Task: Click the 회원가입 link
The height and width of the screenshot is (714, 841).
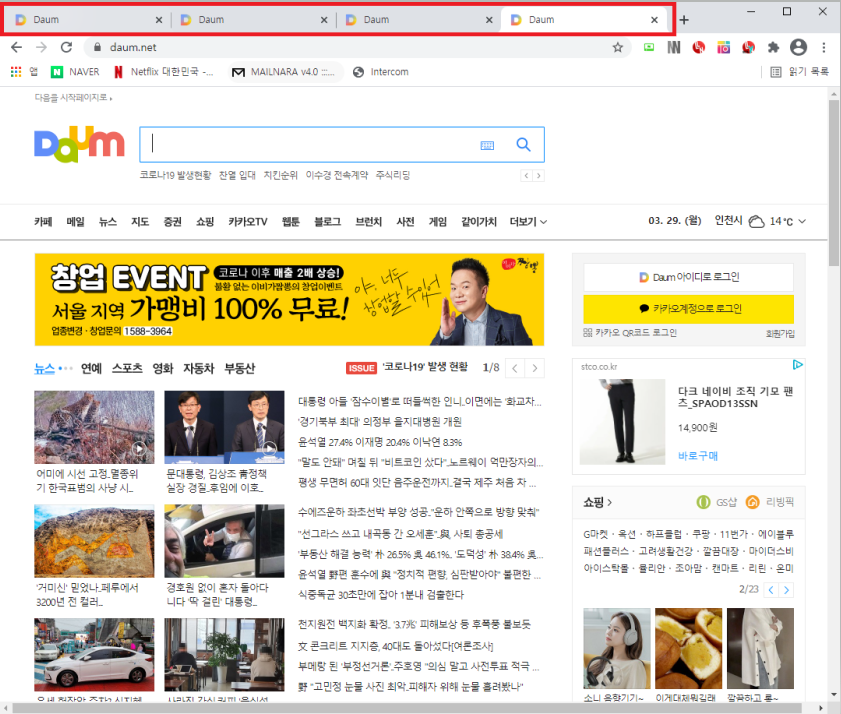Action: click(780, 334)
